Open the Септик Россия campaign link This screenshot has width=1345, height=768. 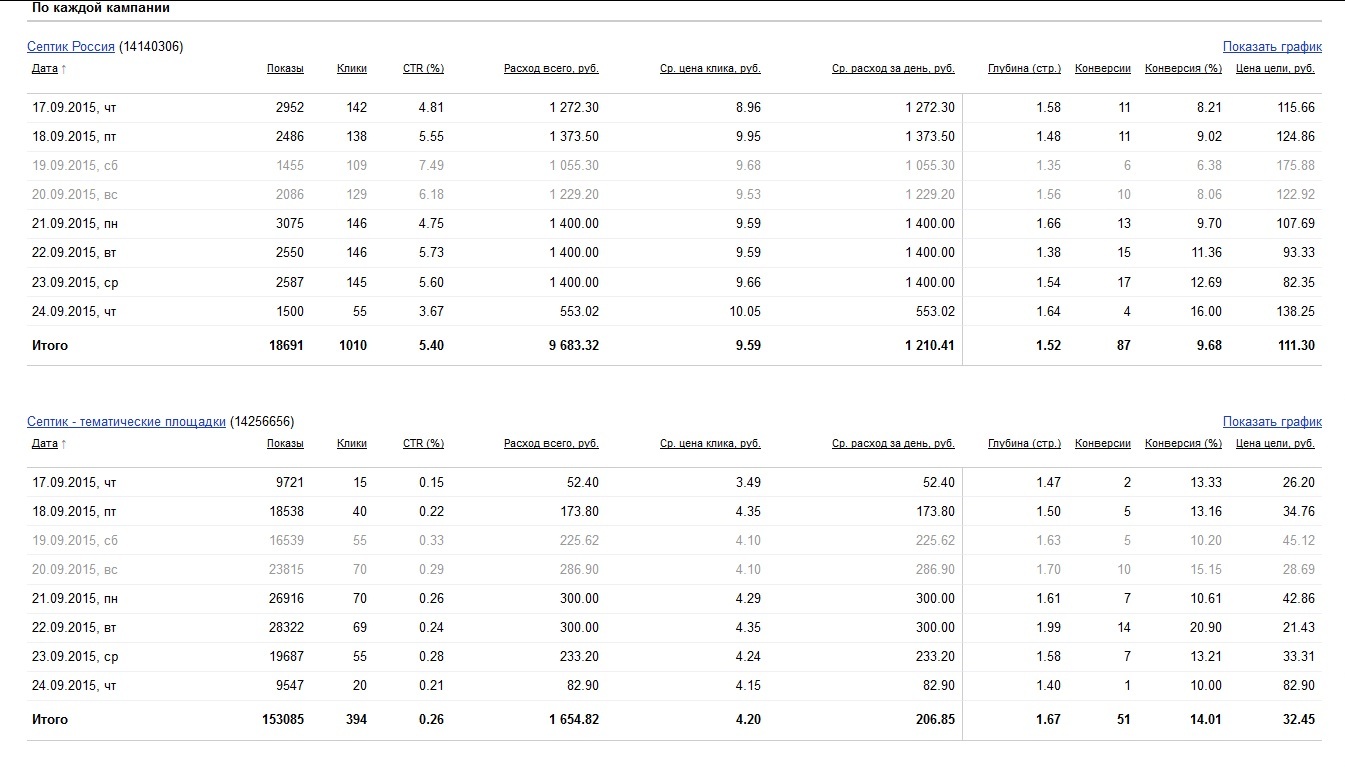(x=71, y=47)
